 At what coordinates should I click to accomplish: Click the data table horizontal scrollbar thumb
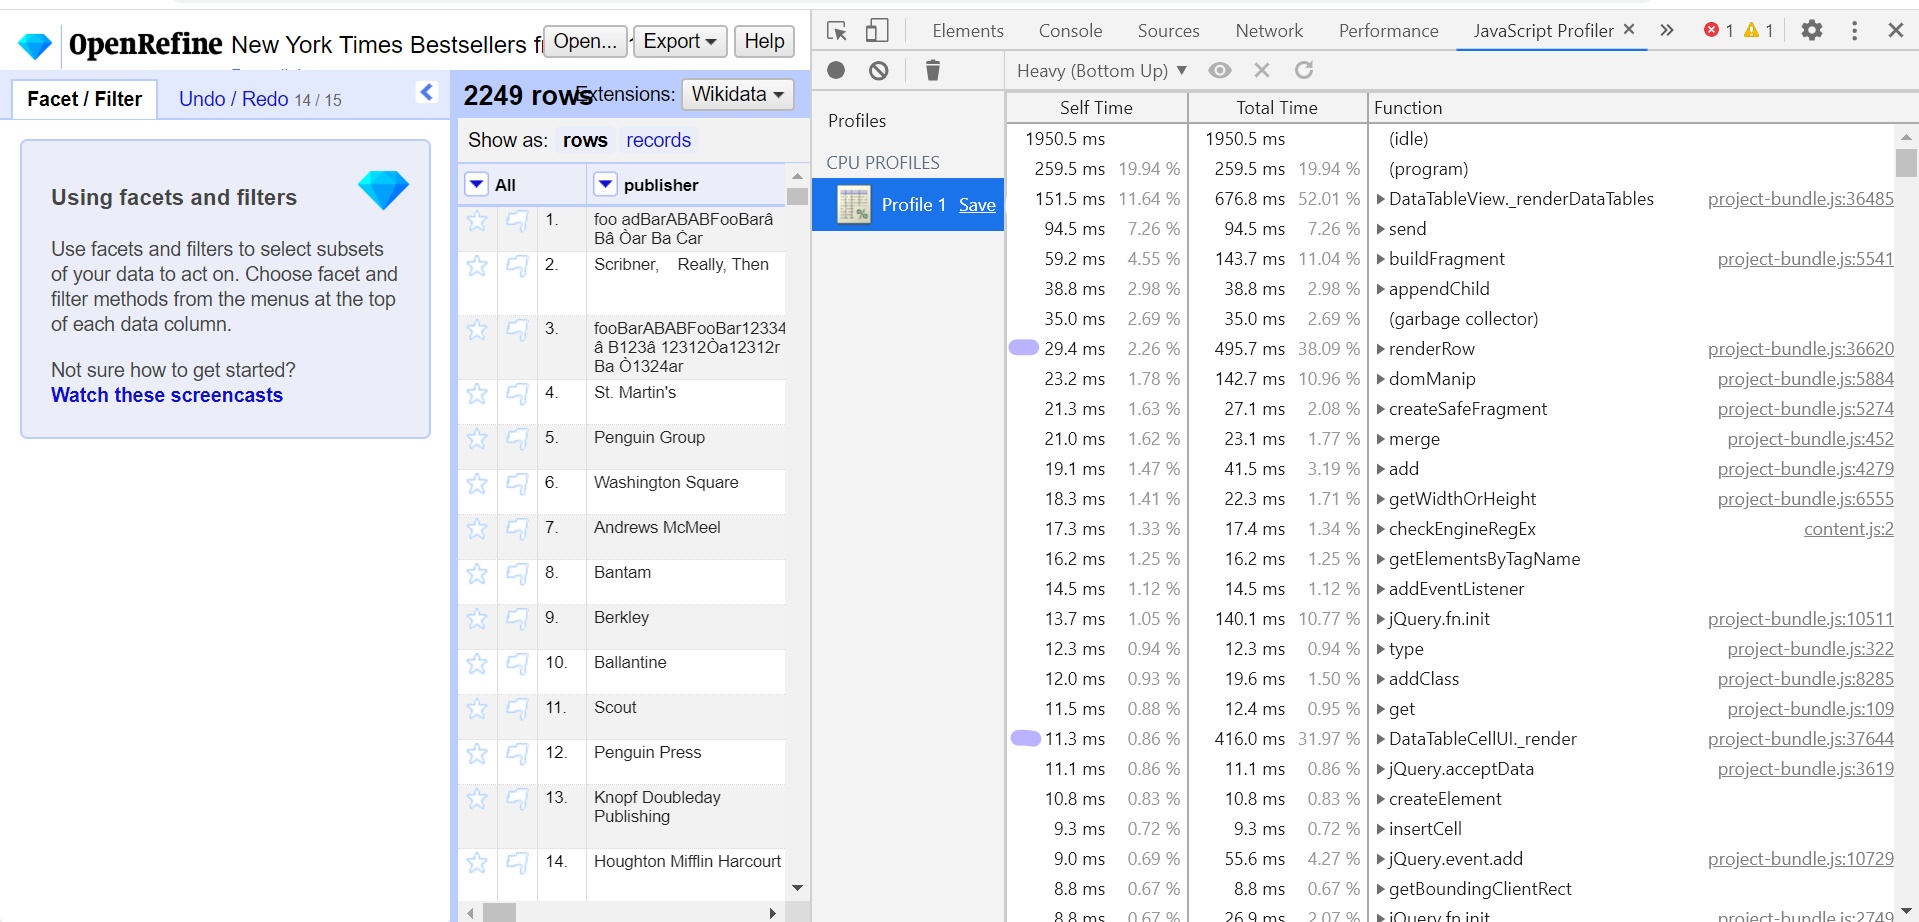pyautogui.click(x=499, y=913)
